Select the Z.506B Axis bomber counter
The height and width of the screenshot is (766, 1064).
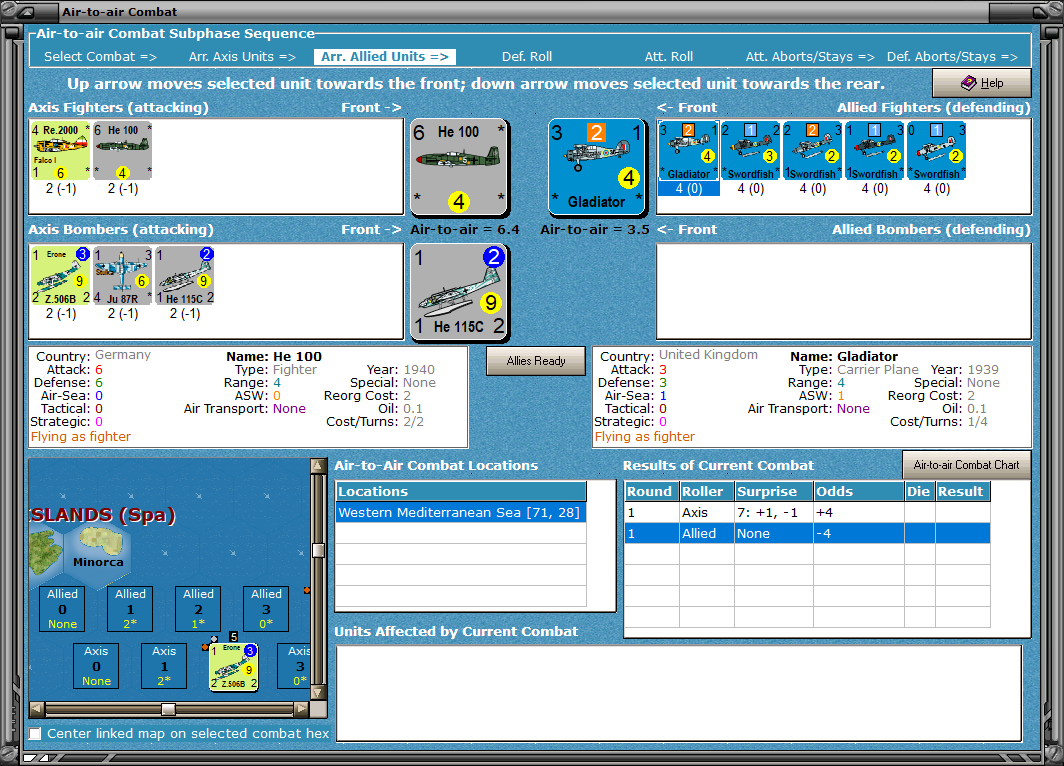pos(60,275)
